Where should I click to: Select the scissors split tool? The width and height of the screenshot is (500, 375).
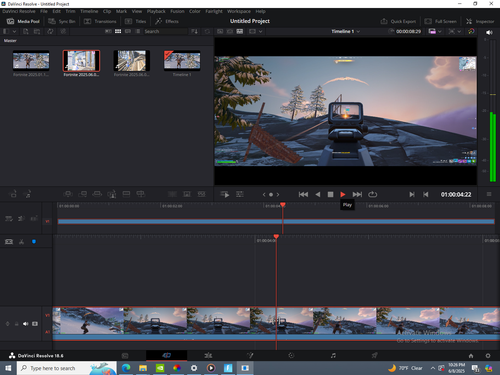coord(21,242)
